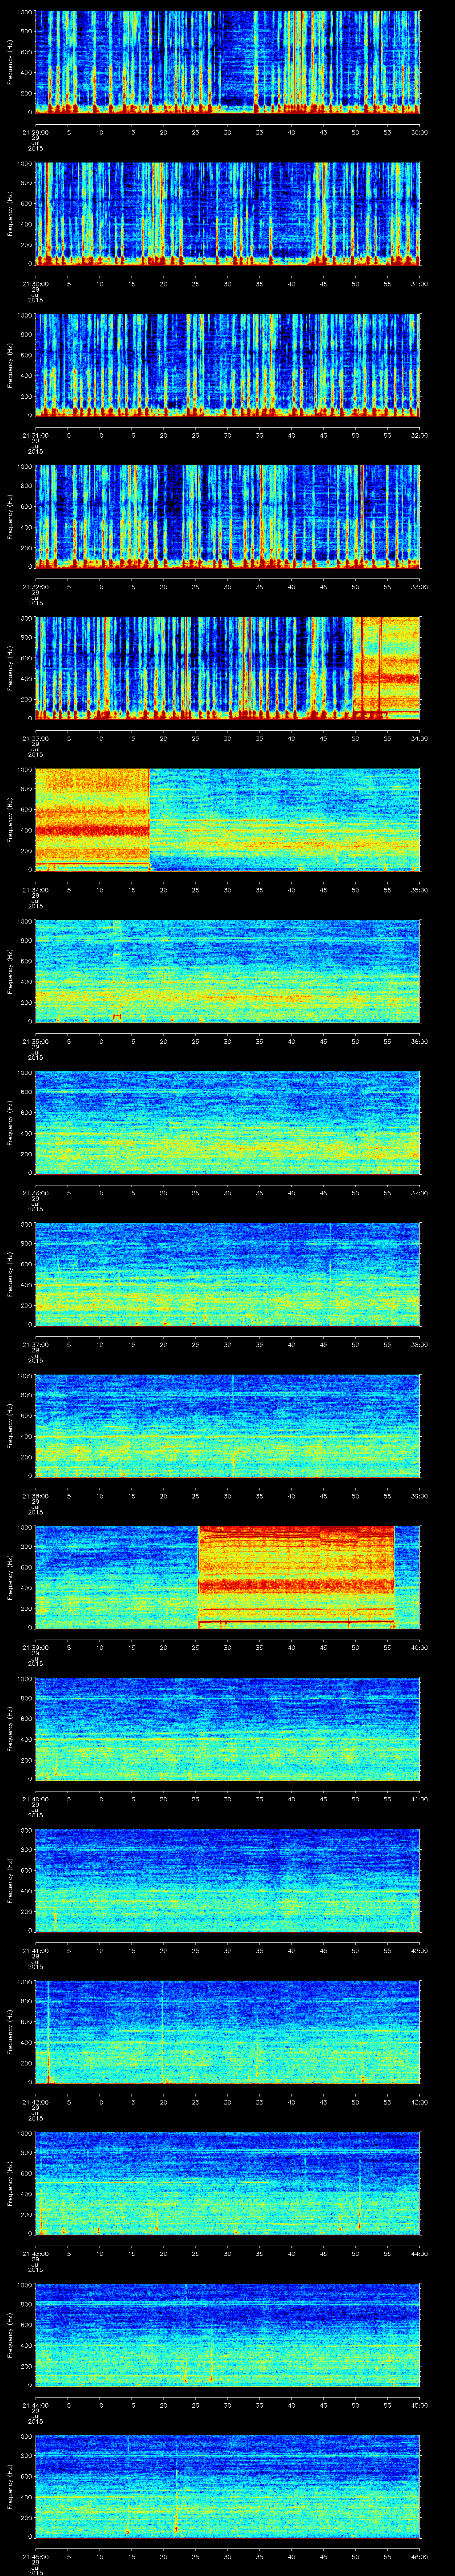Click the "39:00" end time label
The height and width of the screenshot is (2576, 455).
point(420,1496)
